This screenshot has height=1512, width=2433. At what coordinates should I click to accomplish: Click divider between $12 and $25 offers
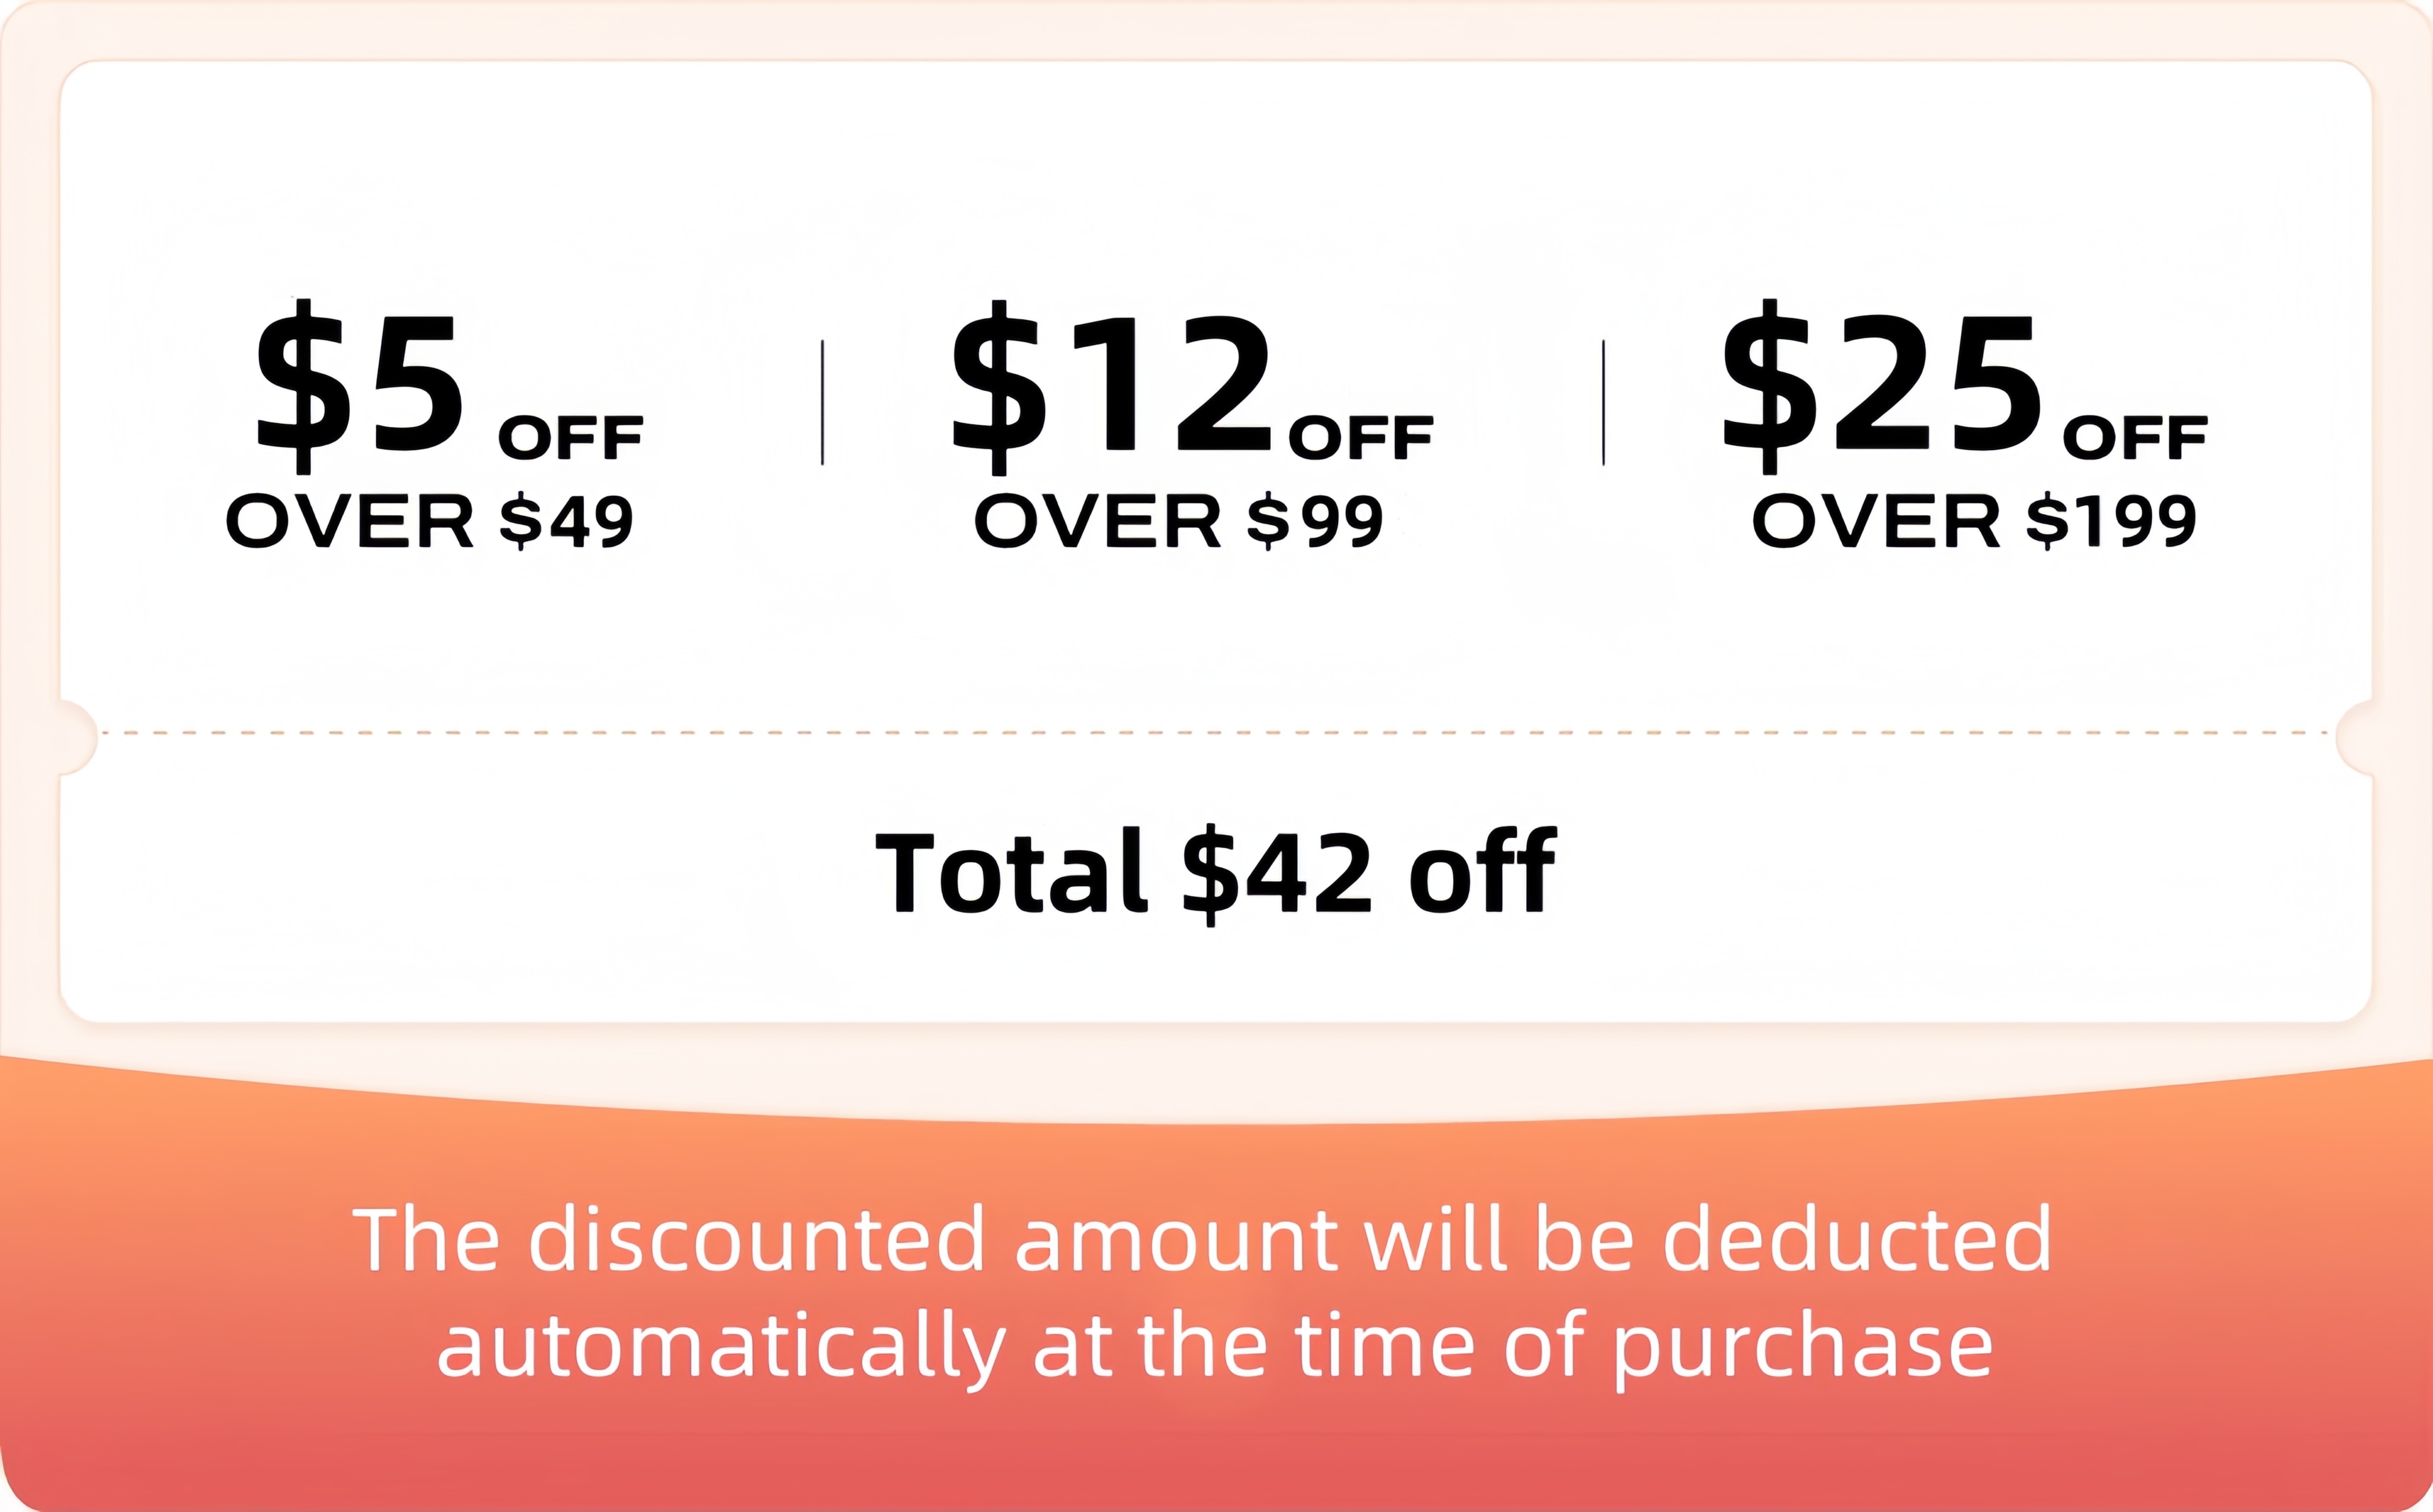[1603, 402]
